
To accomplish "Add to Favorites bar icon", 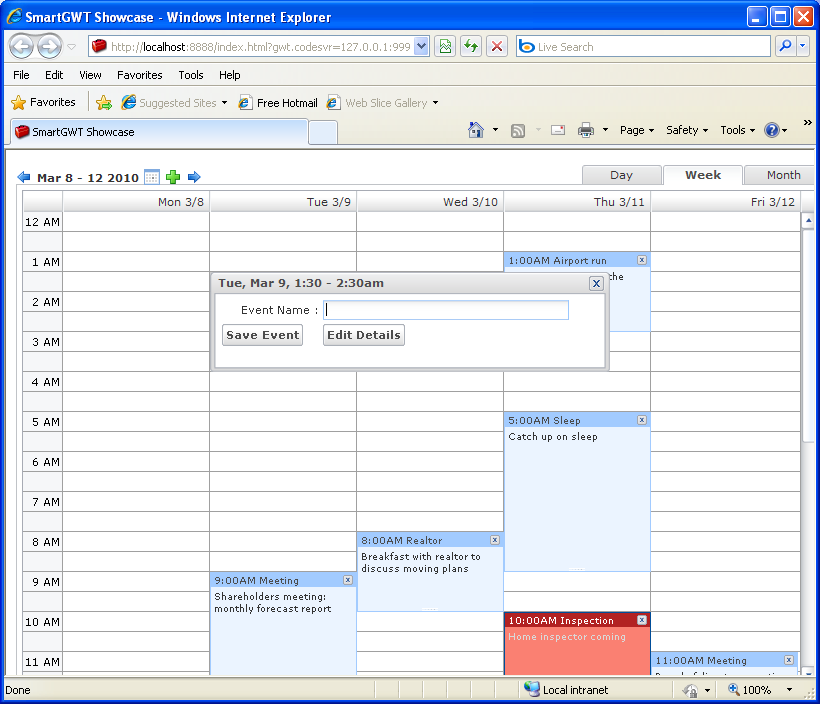I will (104, 103).
